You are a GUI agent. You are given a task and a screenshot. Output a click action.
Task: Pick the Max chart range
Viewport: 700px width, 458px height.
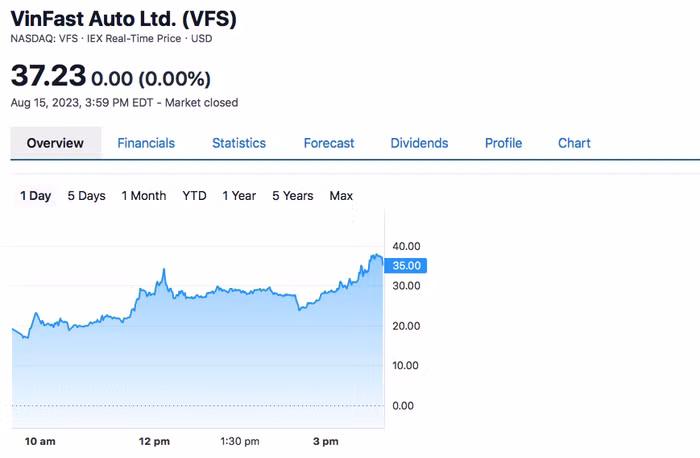point(341,196)
